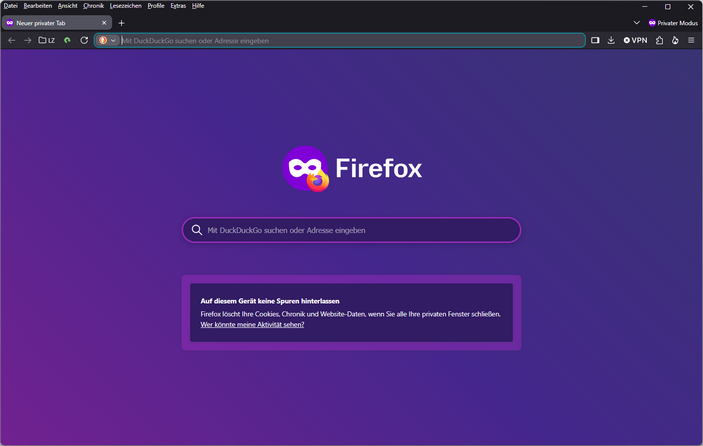Open the Ansicht menu
This screenshot has height=446, width=703.
[x=67, y=6]
